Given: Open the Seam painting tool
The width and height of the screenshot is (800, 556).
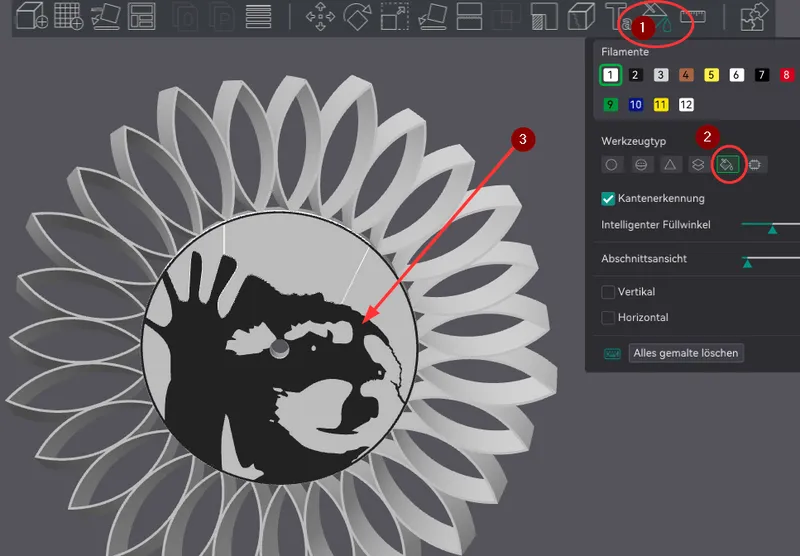Looking at the screenshot, I should pos(582,16).
